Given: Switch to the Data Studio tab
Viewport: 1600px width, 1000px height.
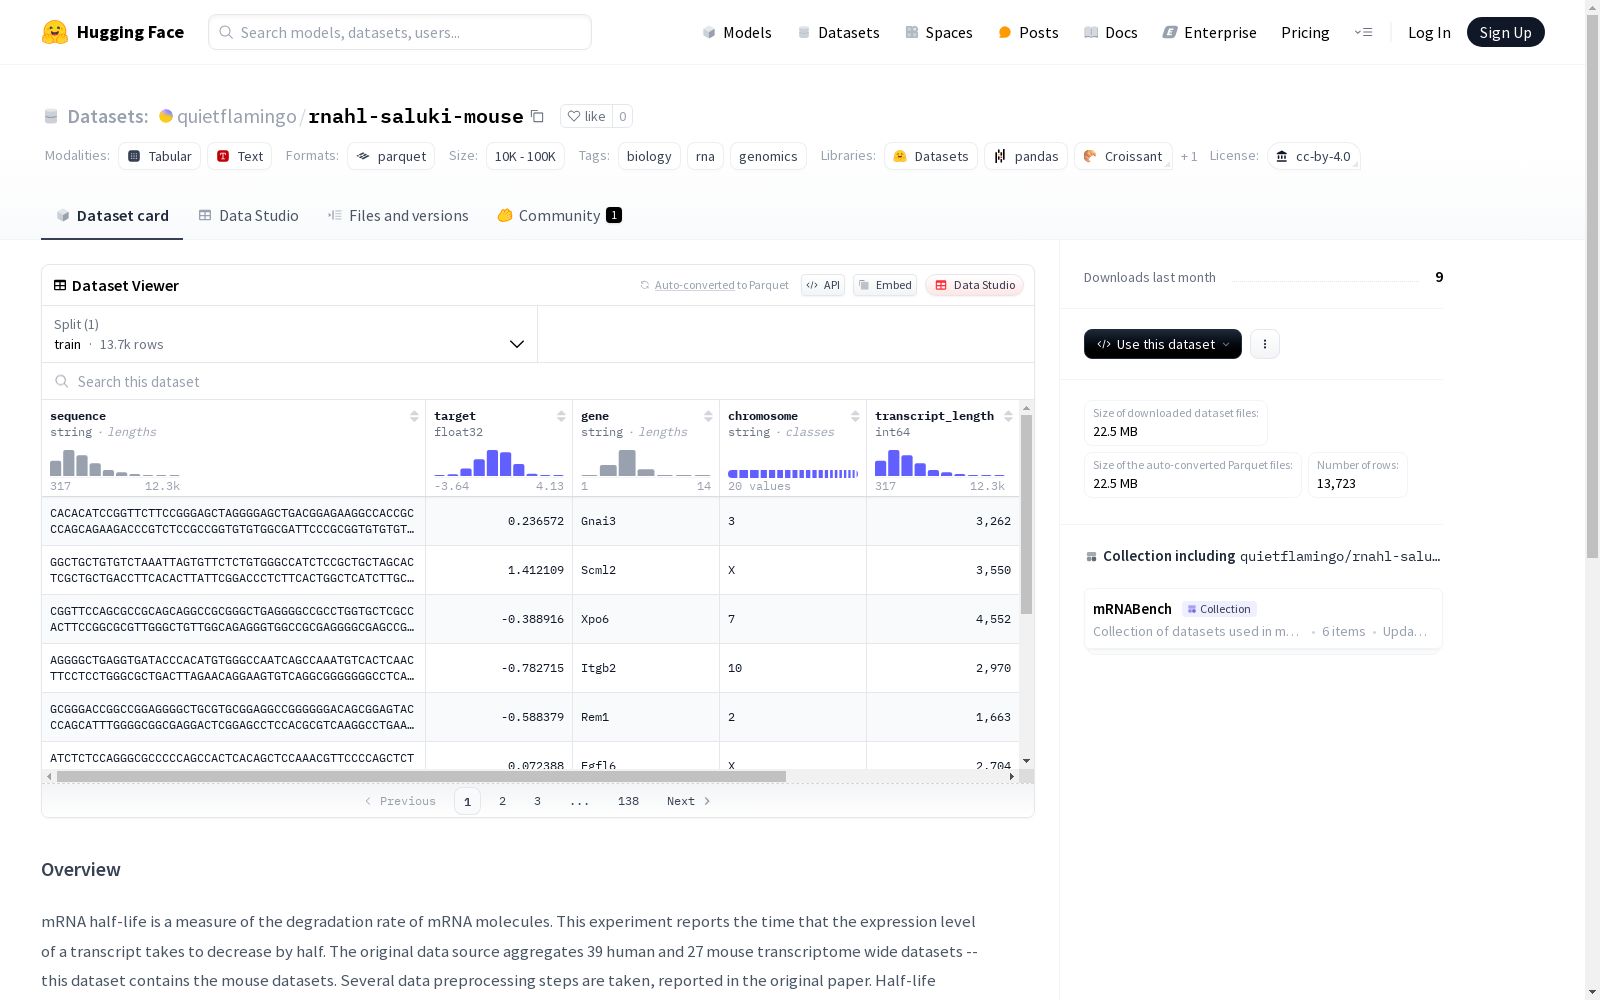Looking at the screenshot, I should (x=249, y=215).
